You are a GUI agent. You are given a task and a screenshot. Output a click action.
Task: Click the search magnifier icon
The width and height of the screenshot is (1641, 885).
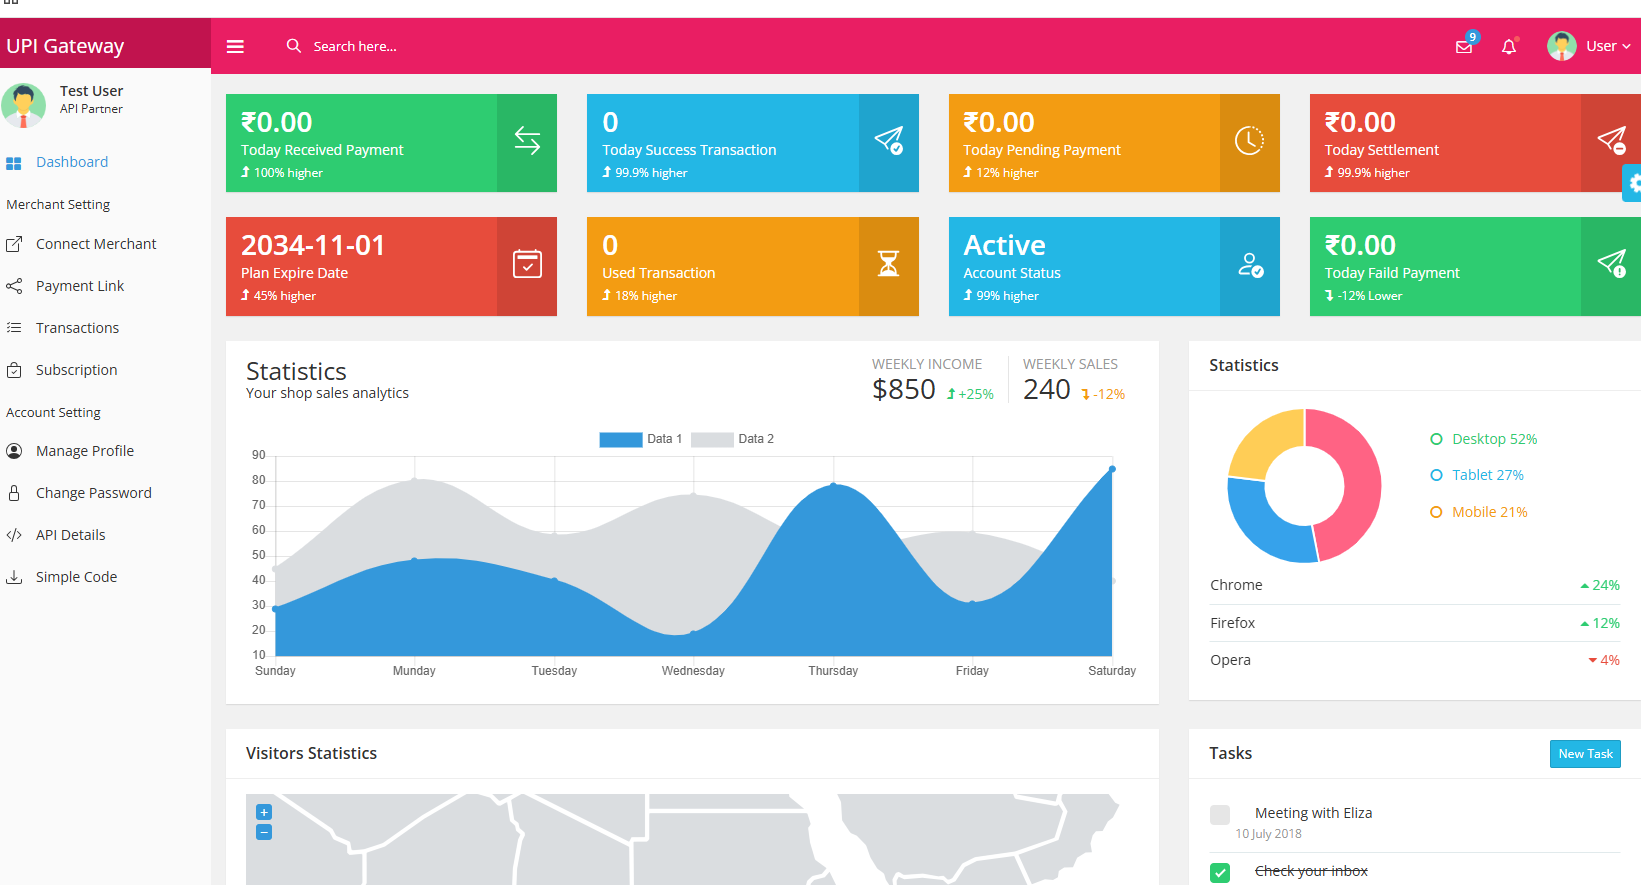pos(293,46)
